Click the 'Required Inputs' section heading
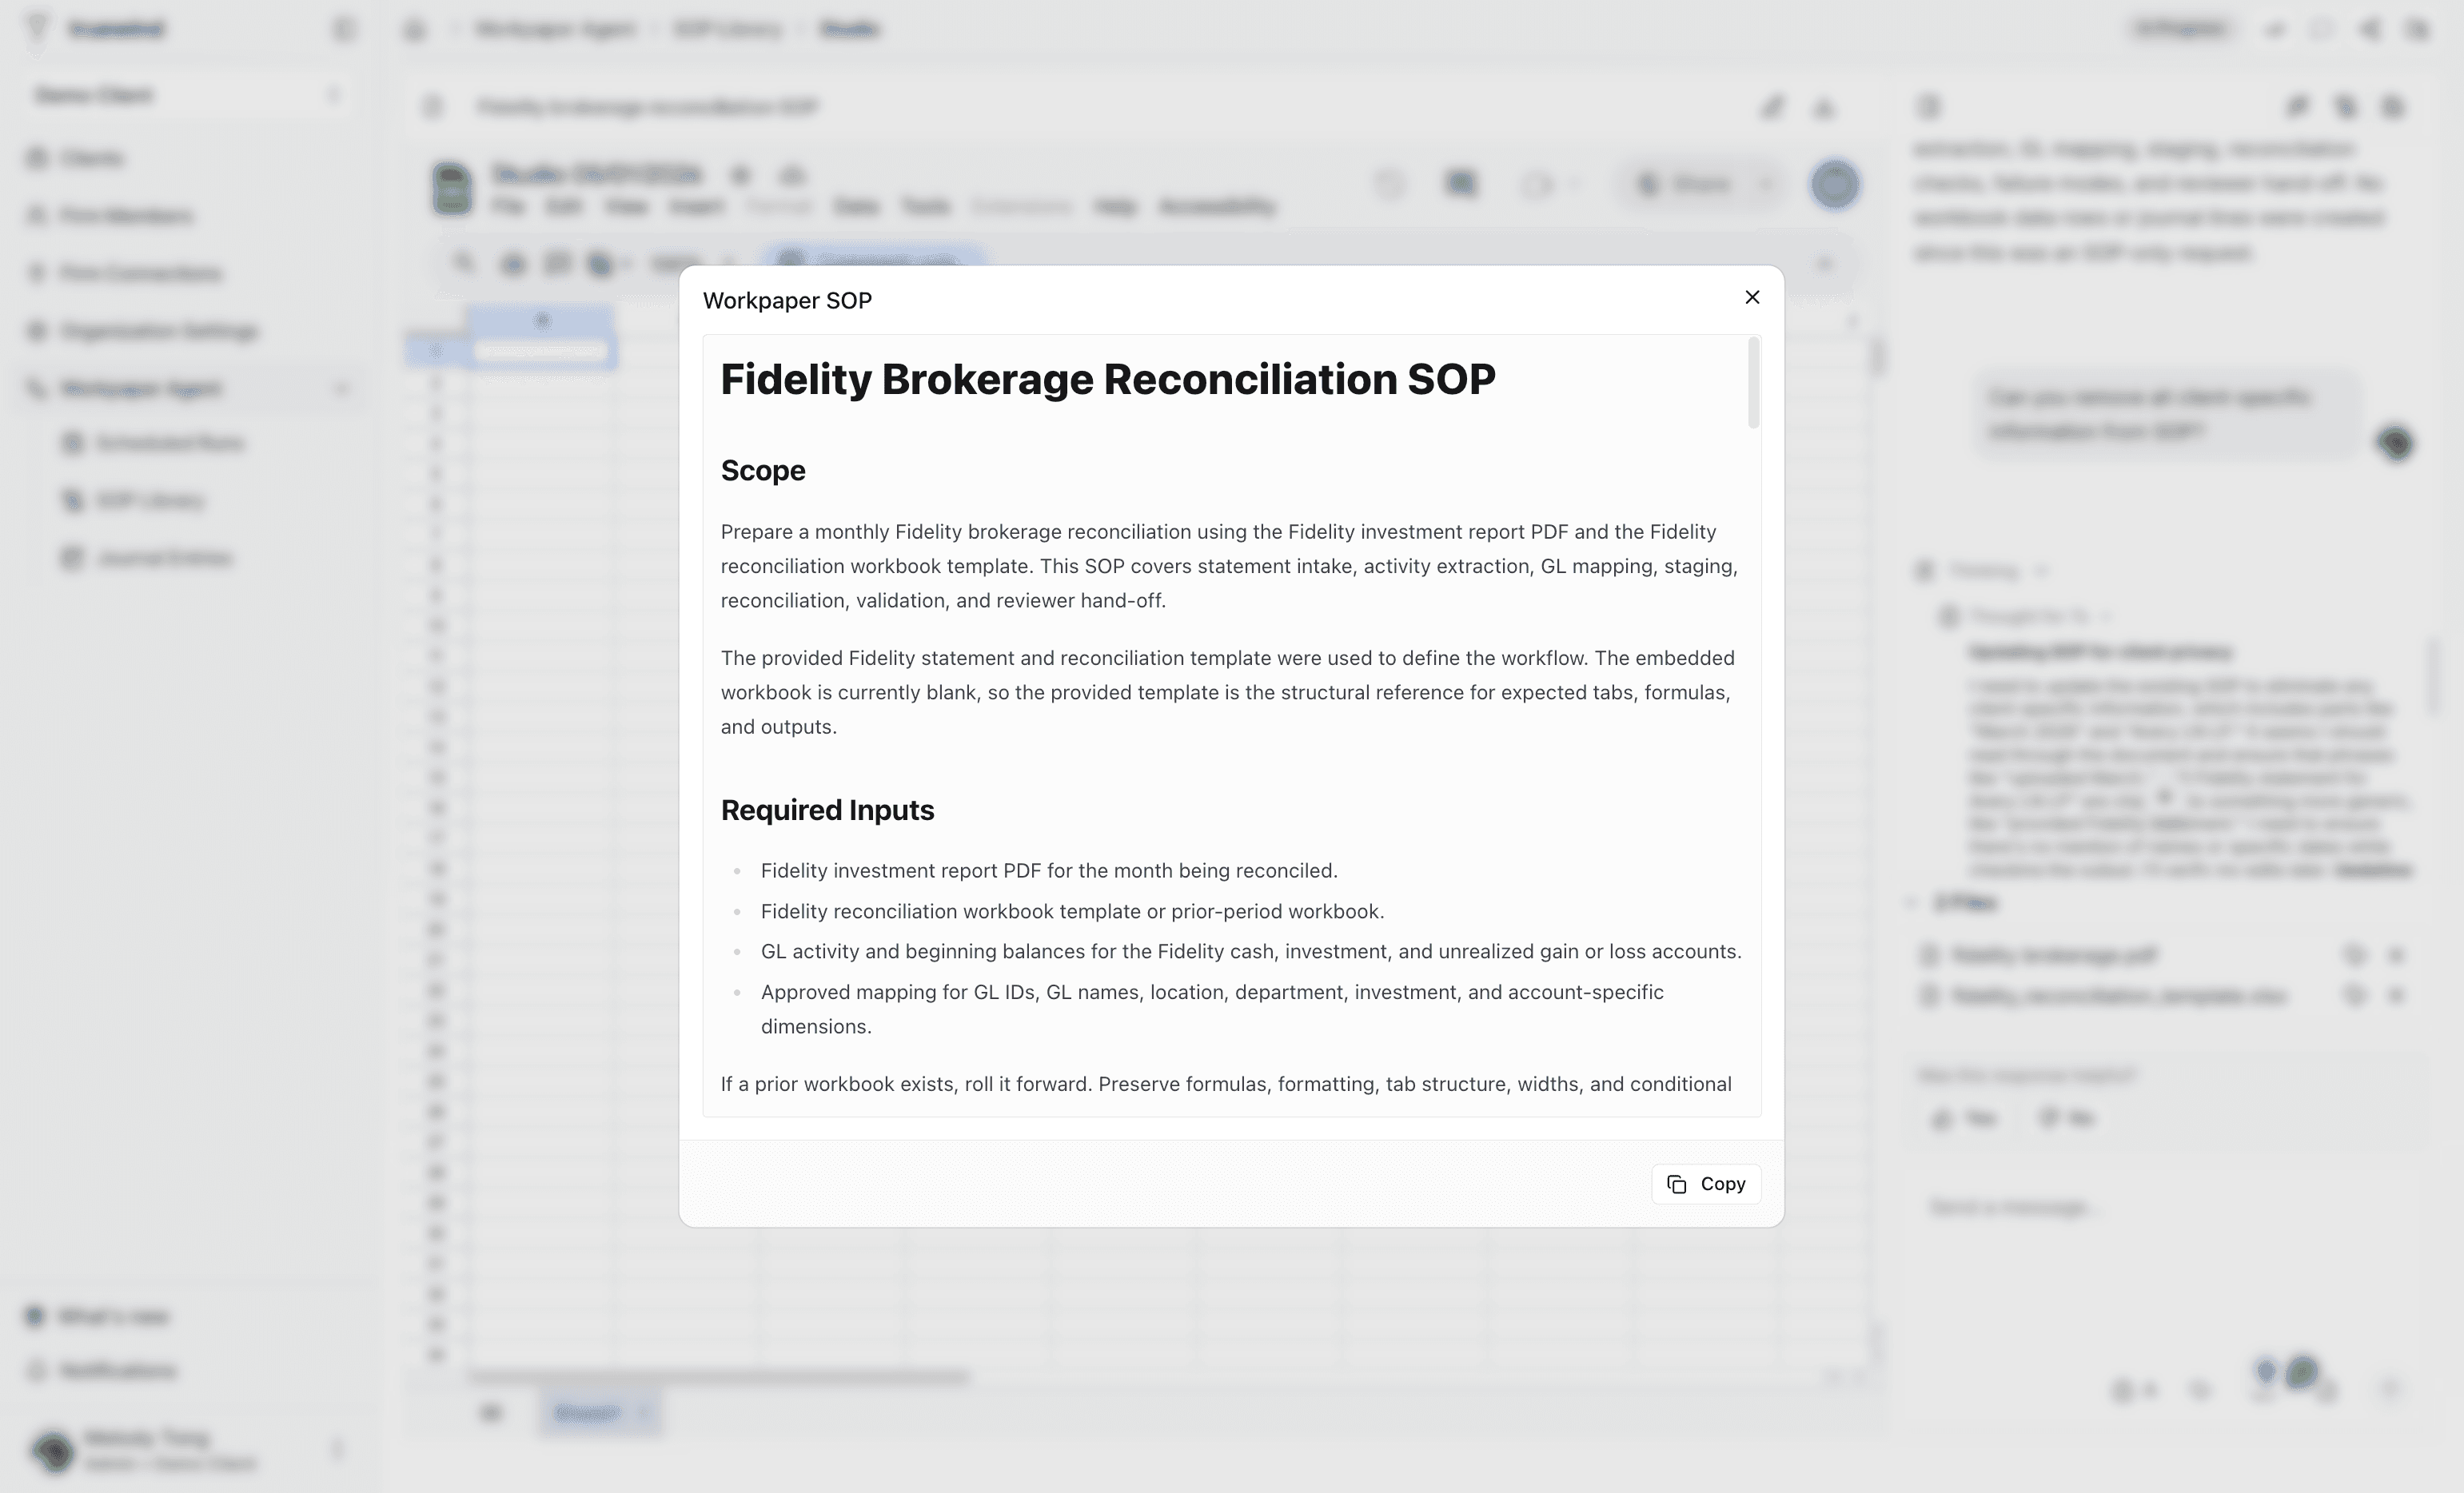 827,810
